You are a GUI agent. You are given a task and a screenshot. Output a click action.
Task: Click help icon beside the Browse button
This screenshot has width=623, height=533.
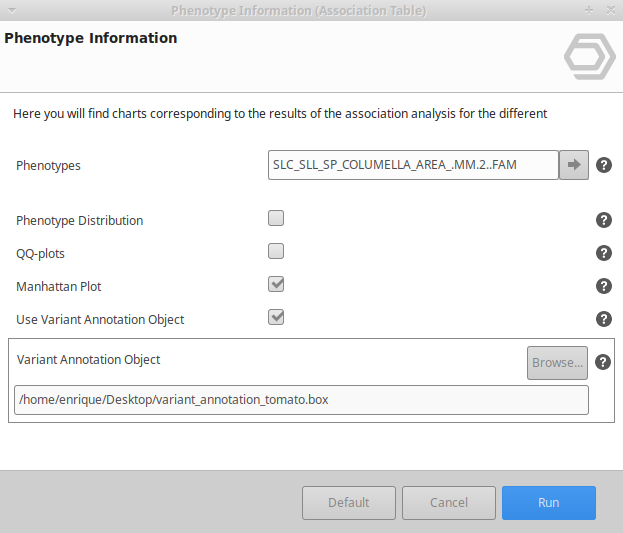click(x=603, y=362)
